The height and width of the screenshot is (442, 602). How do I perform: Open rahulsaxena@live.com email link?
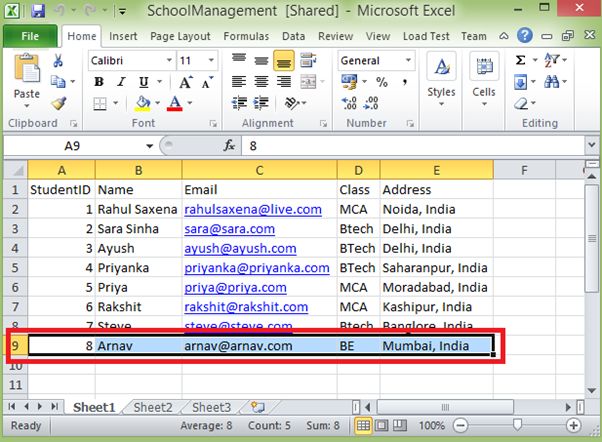tap(253, 209)
